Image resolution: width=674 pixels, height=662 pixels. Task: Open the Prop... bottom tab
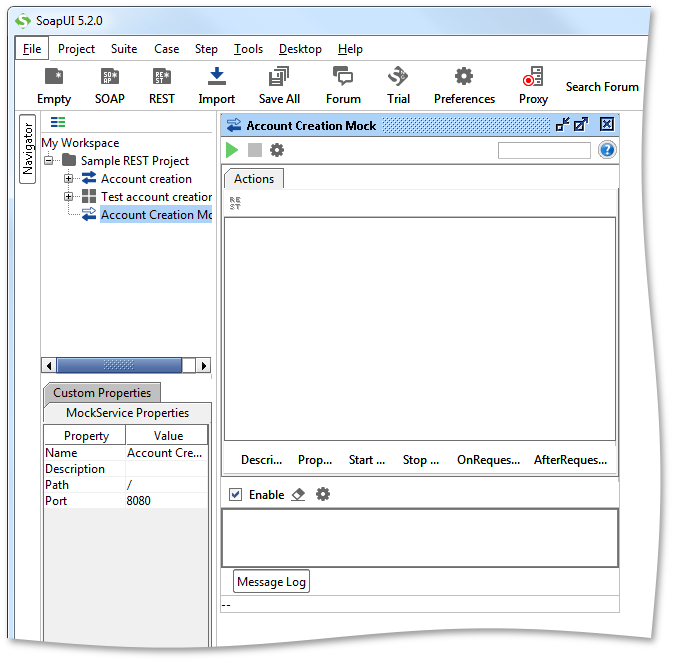[x=315, y=460]
